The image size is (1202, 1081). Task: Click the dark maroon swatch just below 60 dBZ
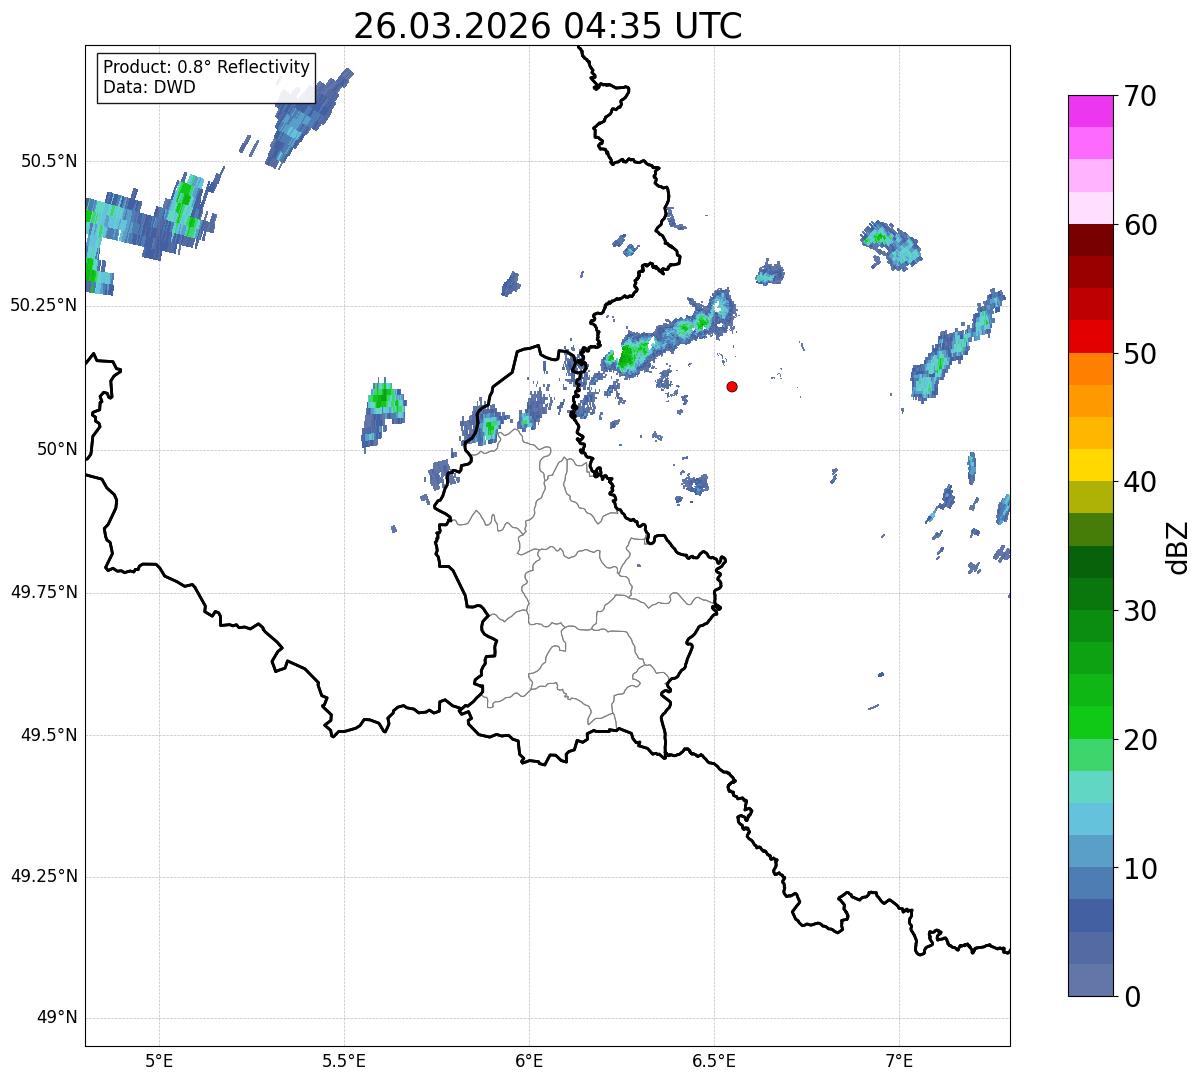[1090, 240]
